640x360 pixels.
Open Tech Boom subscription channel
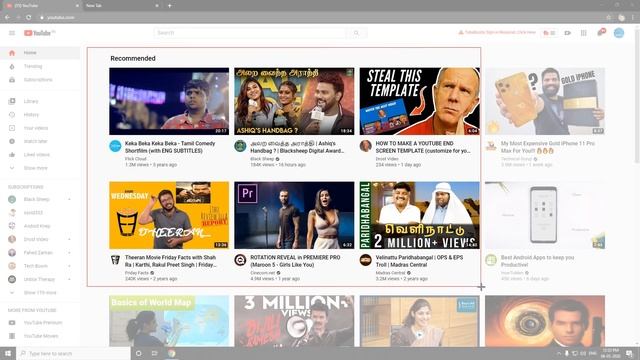tap(40, 266)
